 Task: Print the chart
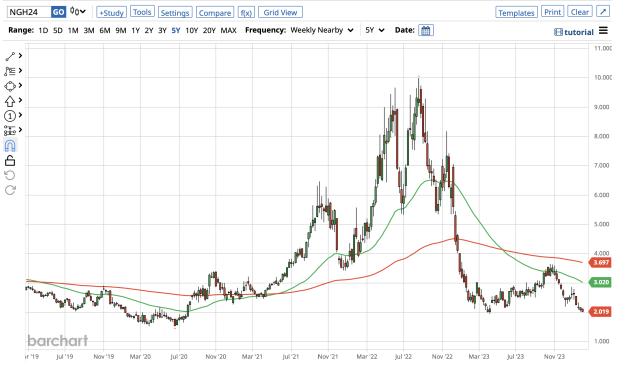(x=552, y=12)
